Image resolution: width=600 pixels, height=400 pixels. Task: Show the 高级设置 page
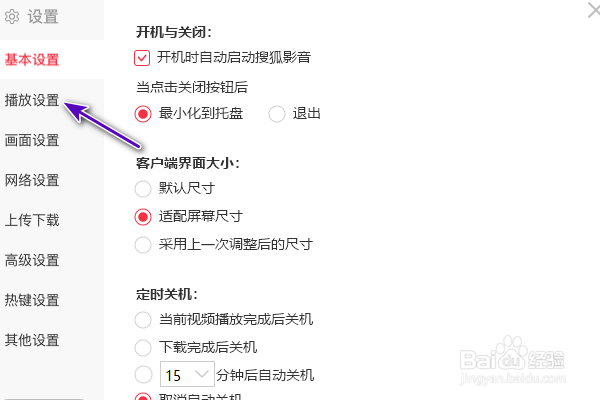(32, 260)
